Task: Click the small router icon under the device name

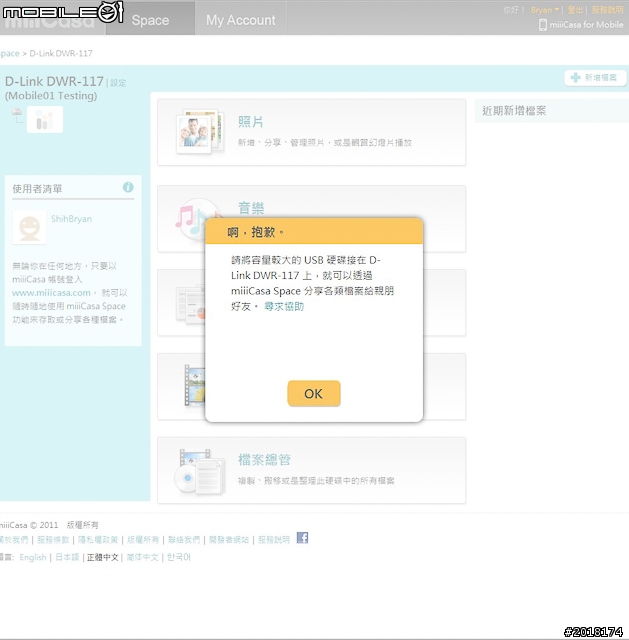Action: point(17,112)
